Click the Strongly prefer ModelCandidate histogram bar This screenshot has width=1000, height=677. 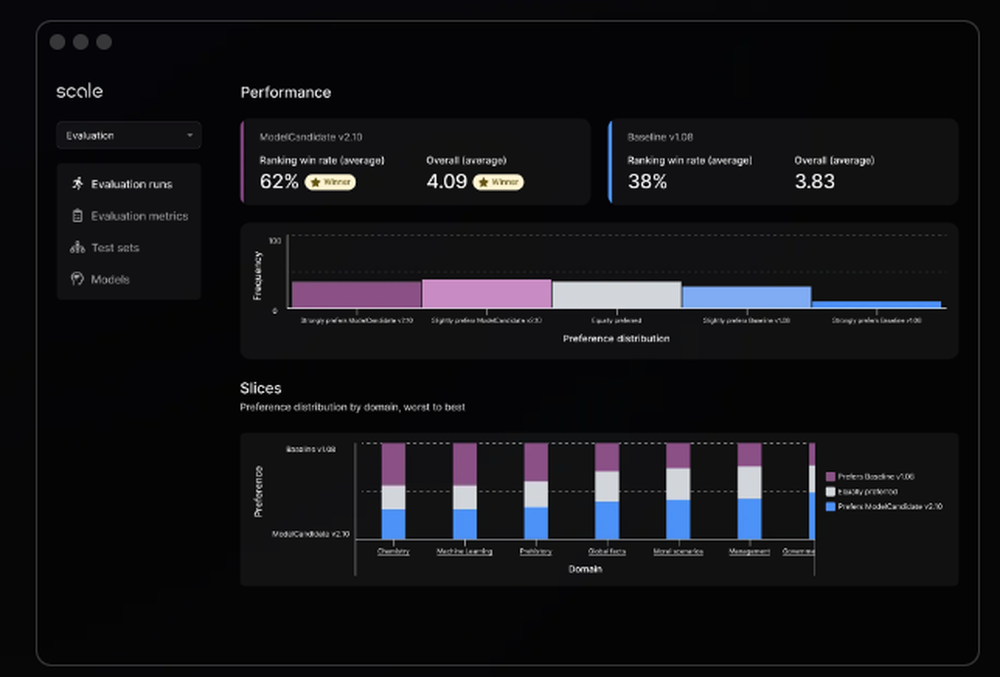pos(357,295)
